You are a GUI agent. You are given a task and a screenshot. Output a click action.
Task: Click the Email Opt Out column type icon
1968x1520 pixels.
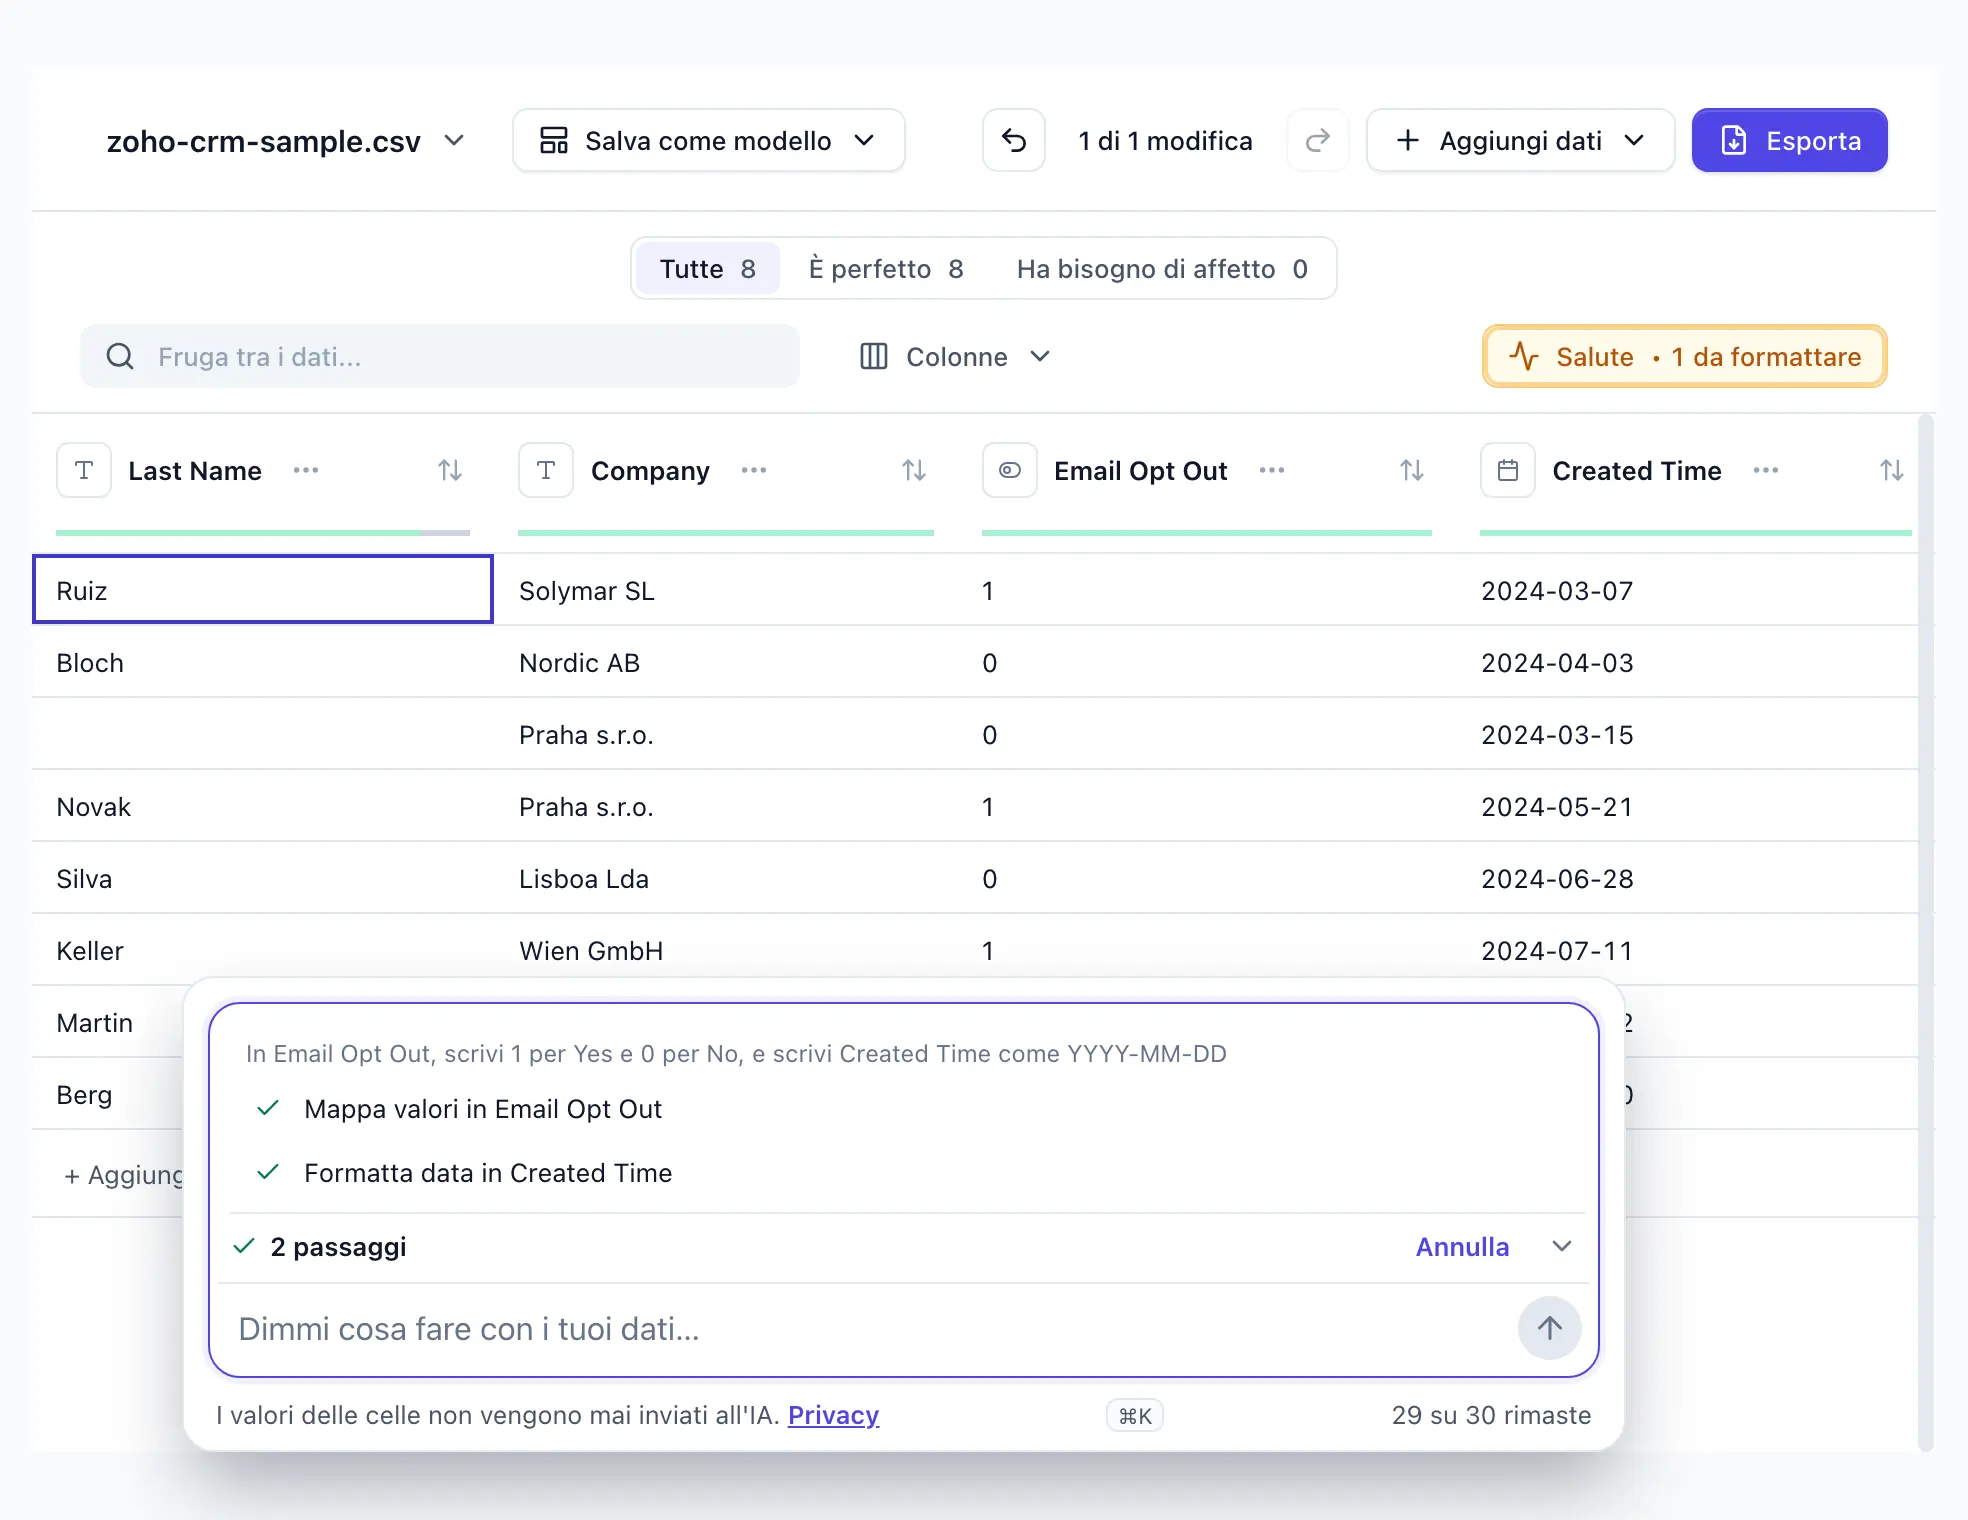pyautogui.click(x=1010, y=470)
